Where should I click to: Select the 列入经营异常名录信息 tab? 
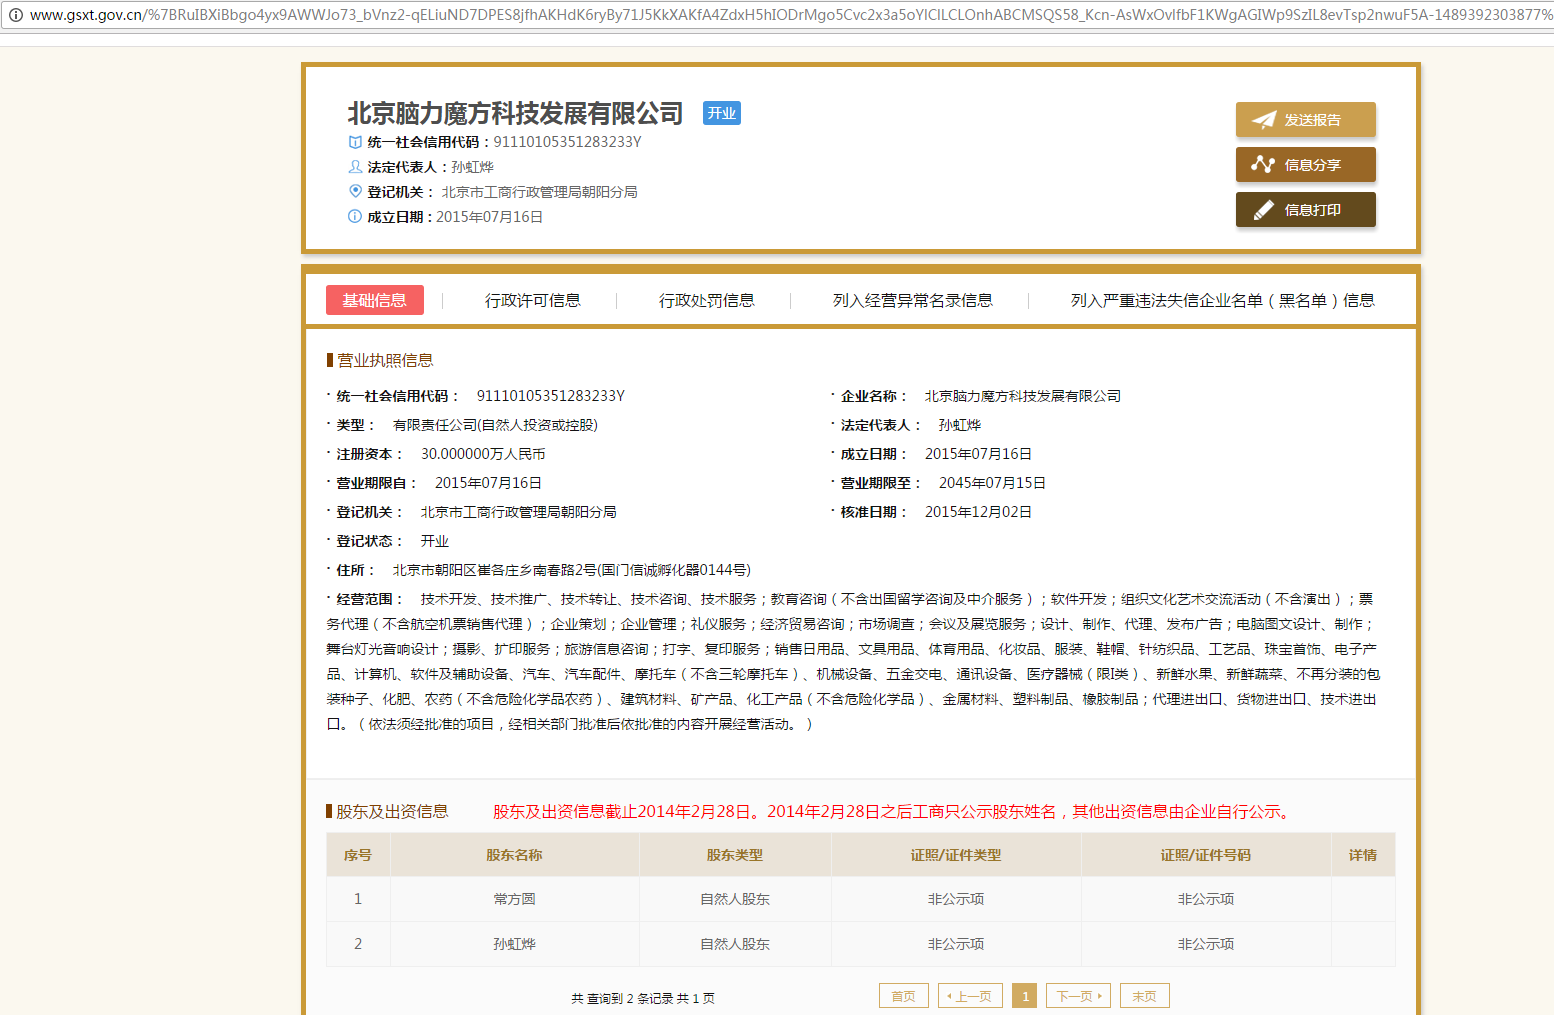click(x=913, y=299)
